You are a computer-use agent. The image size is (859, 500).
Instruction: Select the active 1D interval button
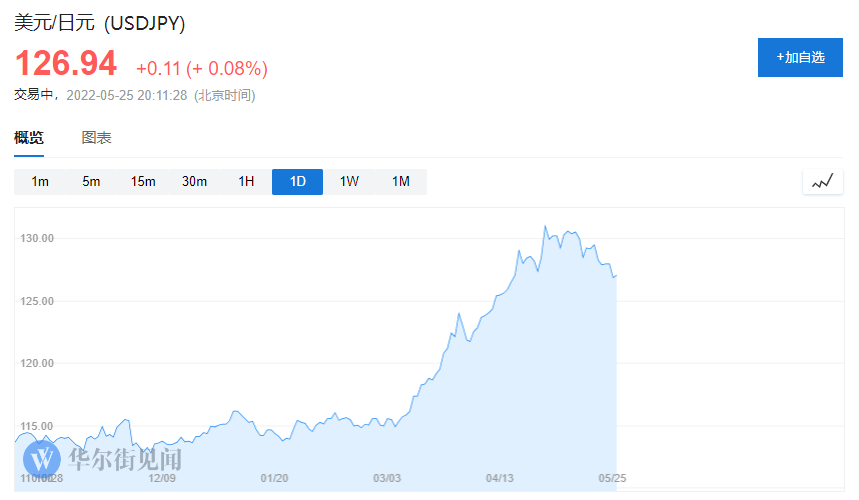click(x=297, y=182)
